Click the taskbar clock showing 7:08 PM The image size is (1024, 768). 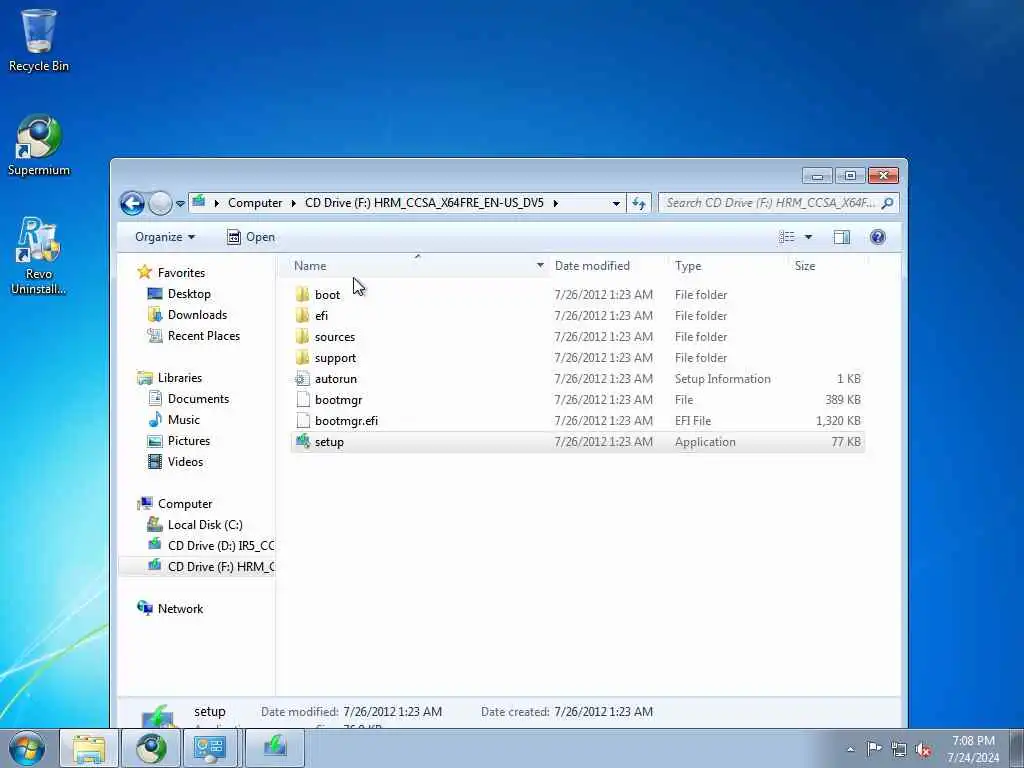pos(973,749)
